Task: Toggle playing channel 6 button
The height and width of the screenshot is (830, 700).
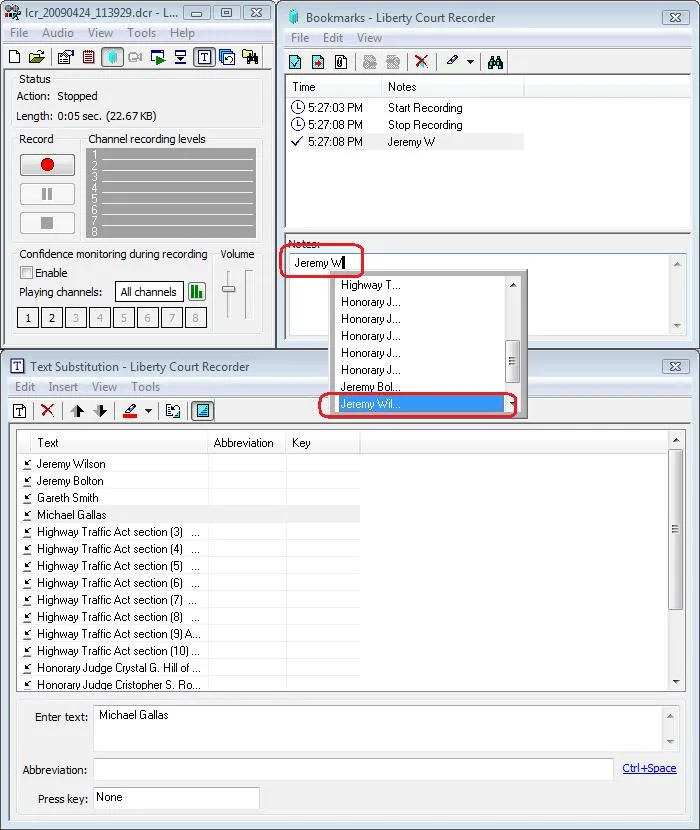Action: pos(148,318)
